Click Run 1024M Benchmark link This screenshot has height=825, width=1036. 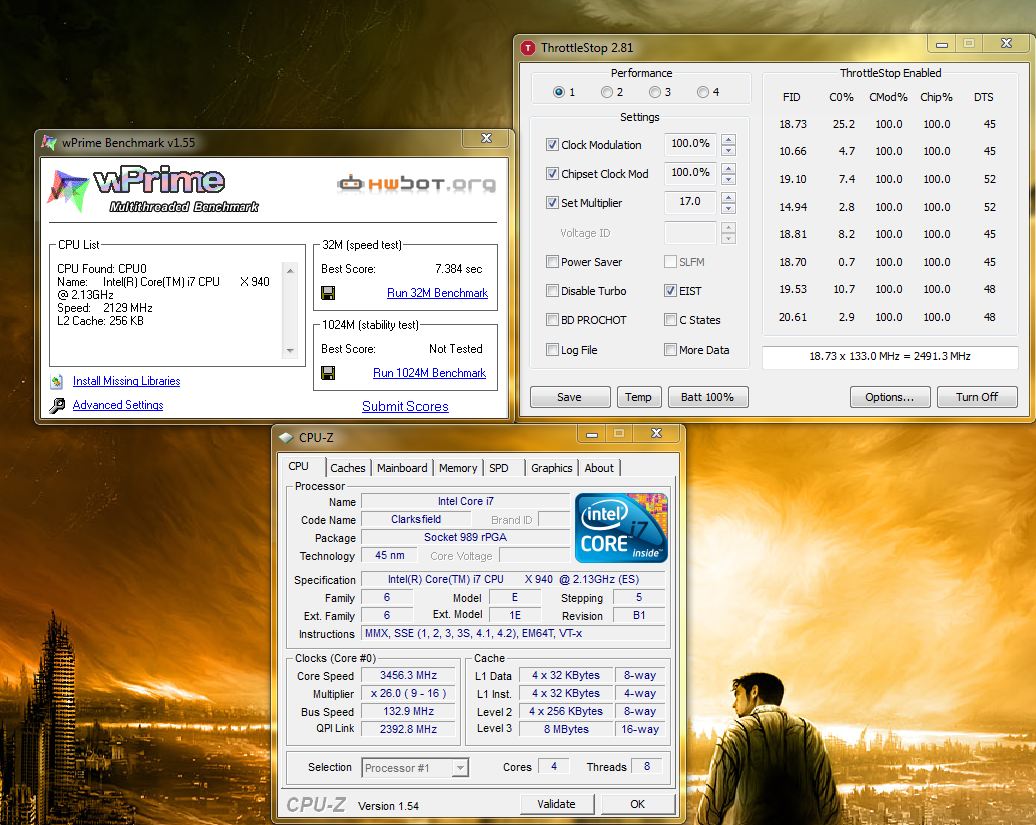(x=429, y=373)
